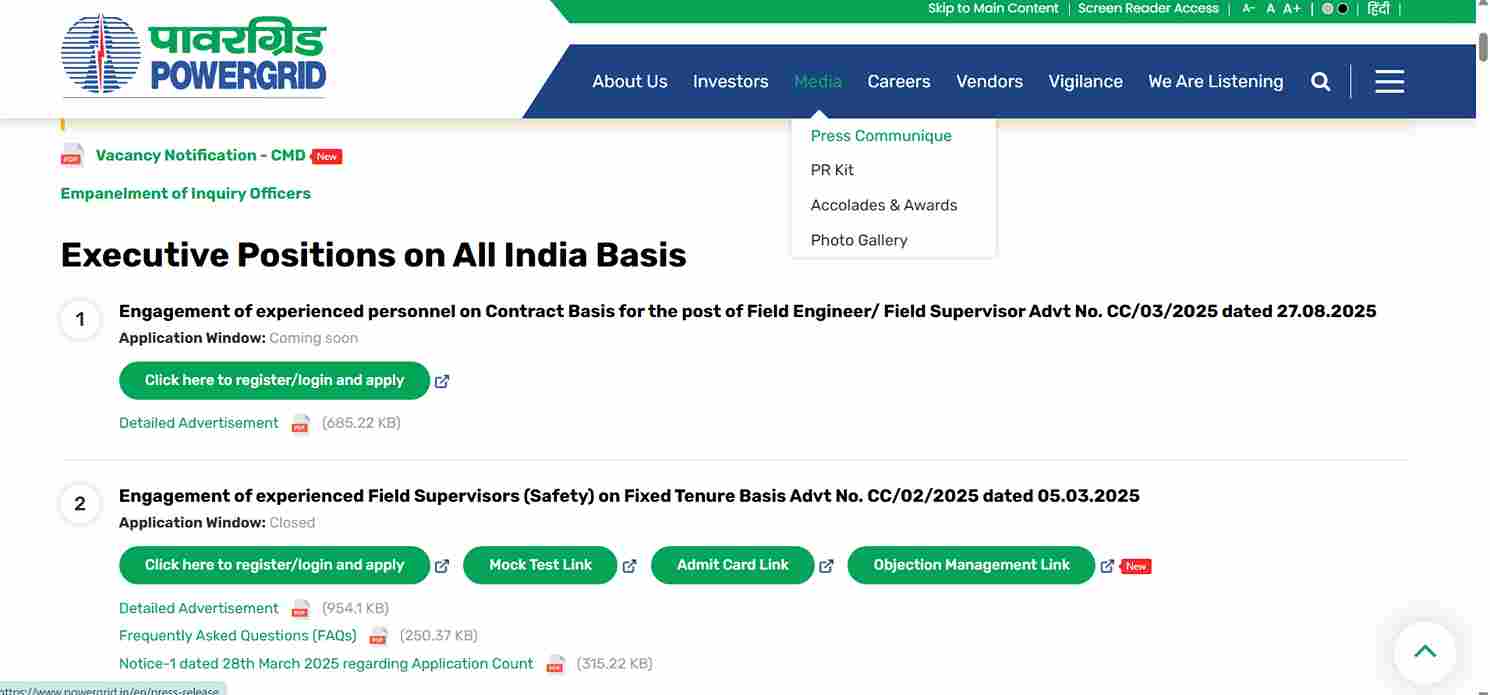Open the hamburger navigation menu icon

[x=1389, y=82]
